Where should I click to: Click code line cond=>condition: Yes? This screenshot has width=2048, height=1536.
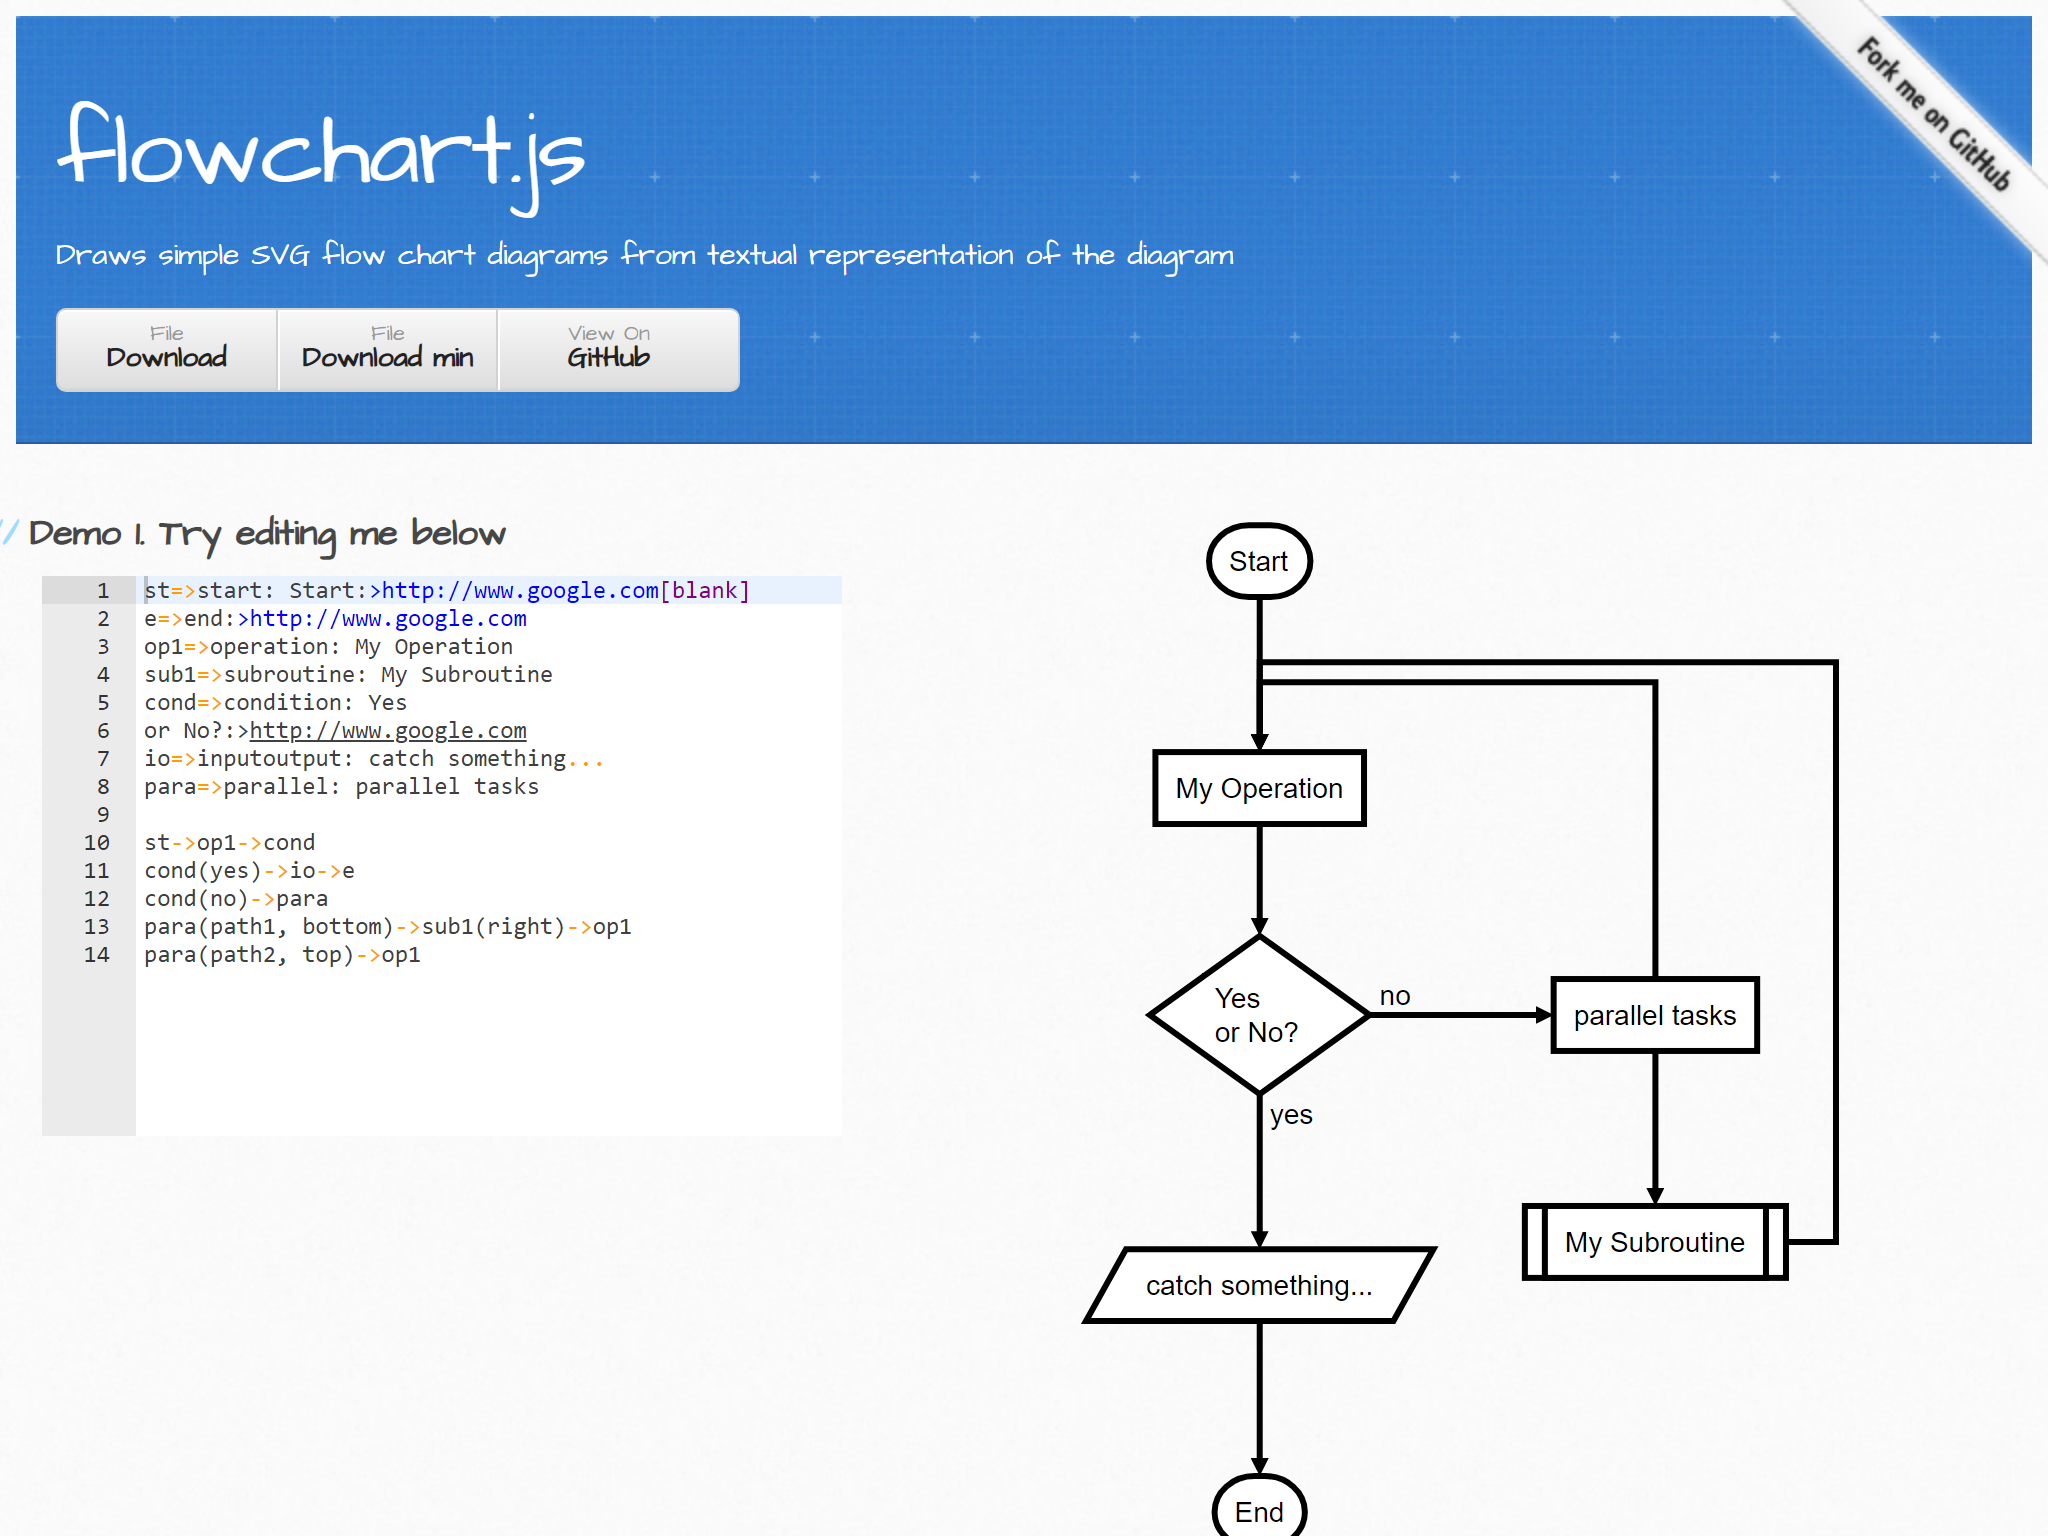tap(275, 702)
